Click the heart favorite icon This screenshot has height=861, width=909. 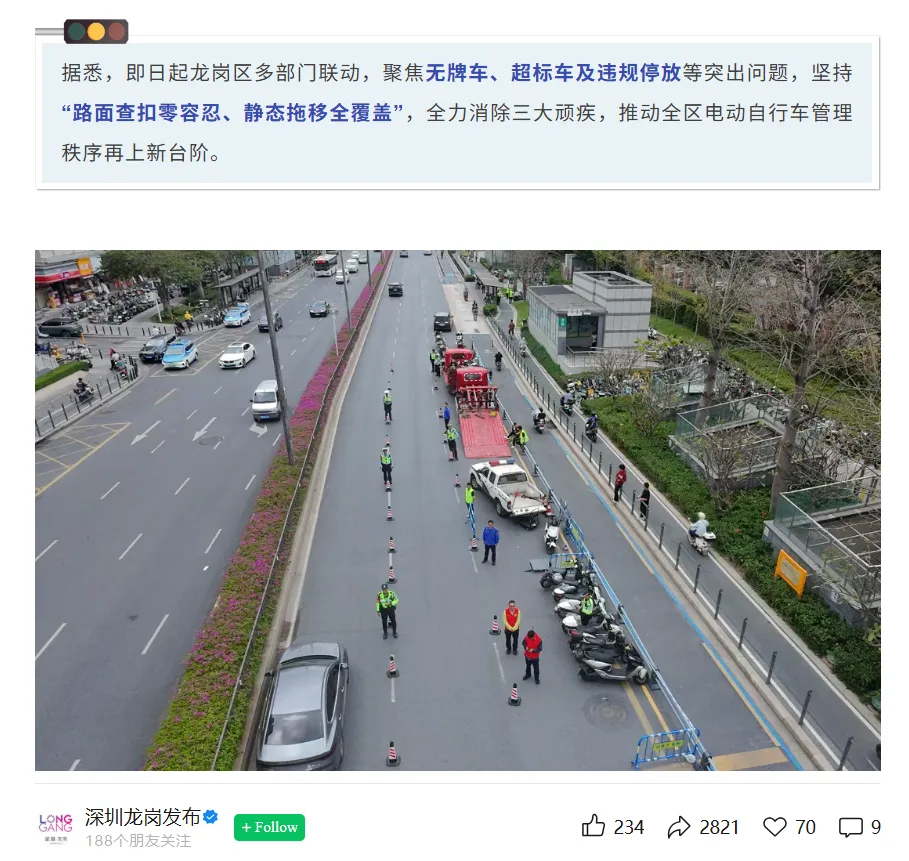(775, 826)
